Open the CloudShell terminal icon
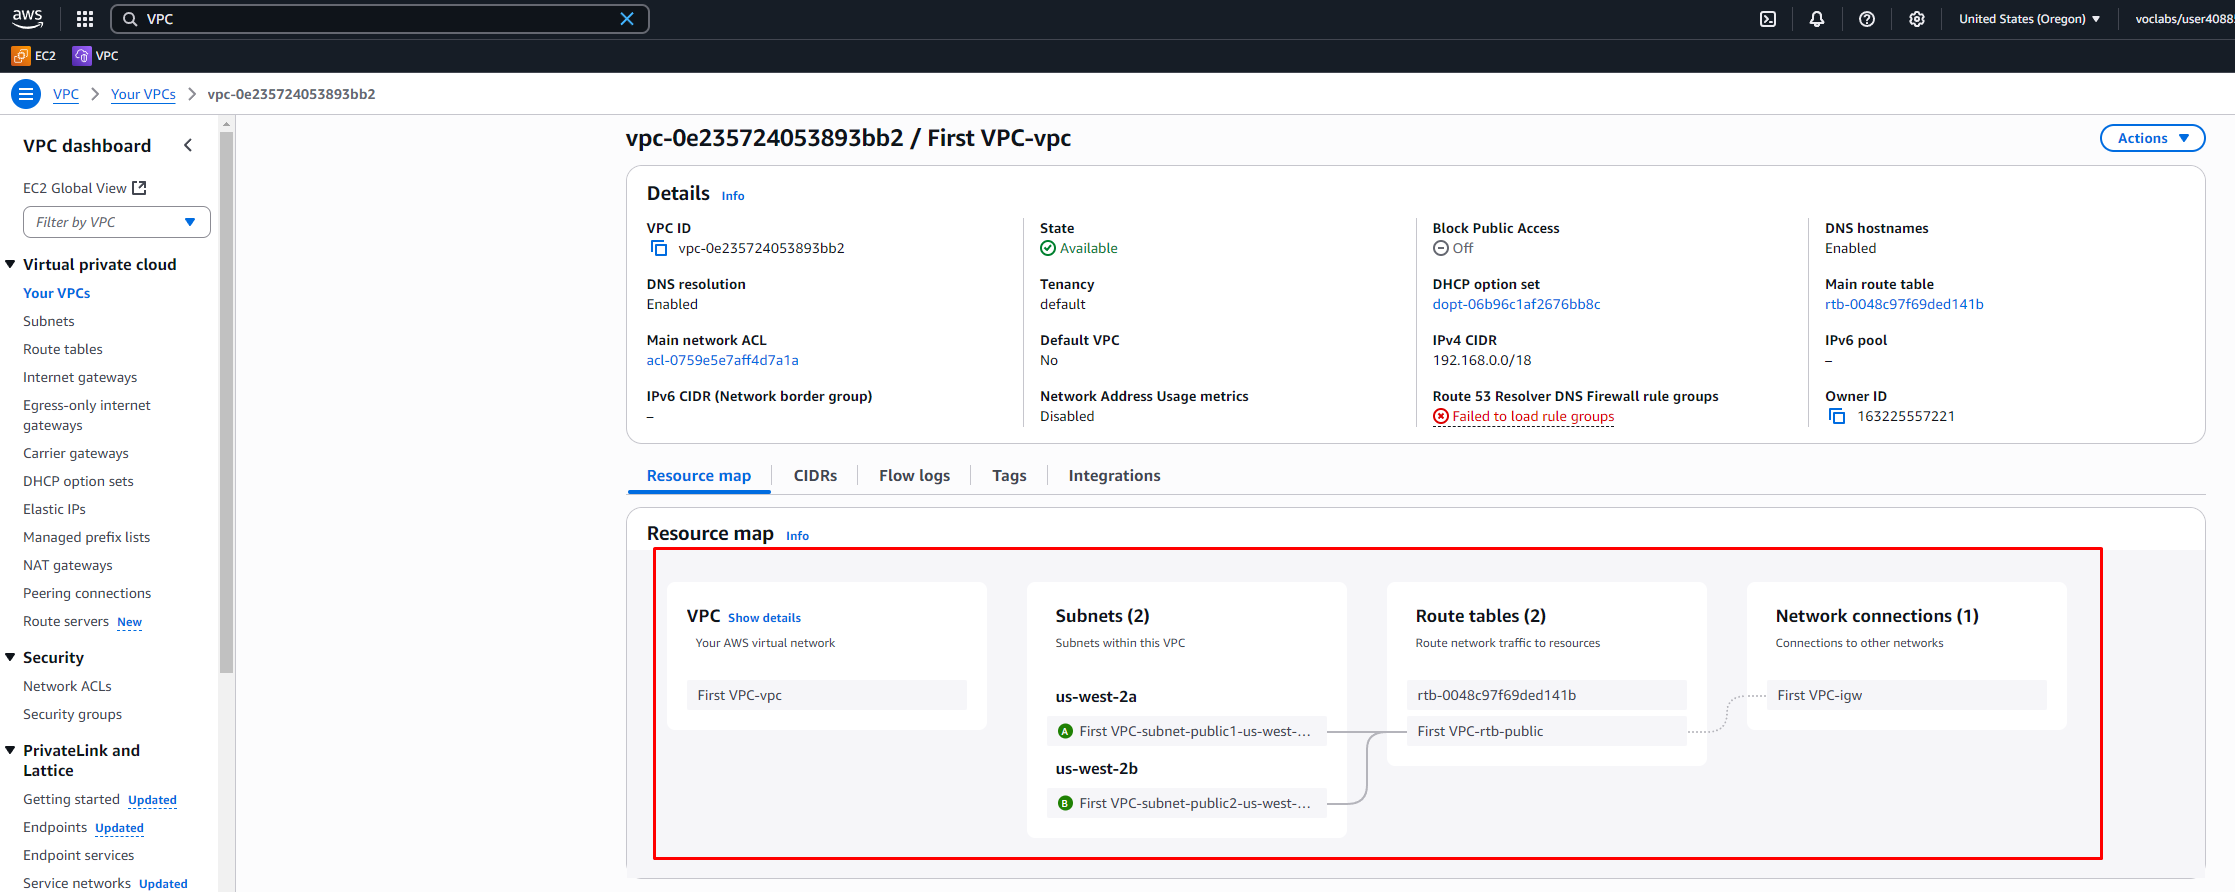 click(1768, 19)
